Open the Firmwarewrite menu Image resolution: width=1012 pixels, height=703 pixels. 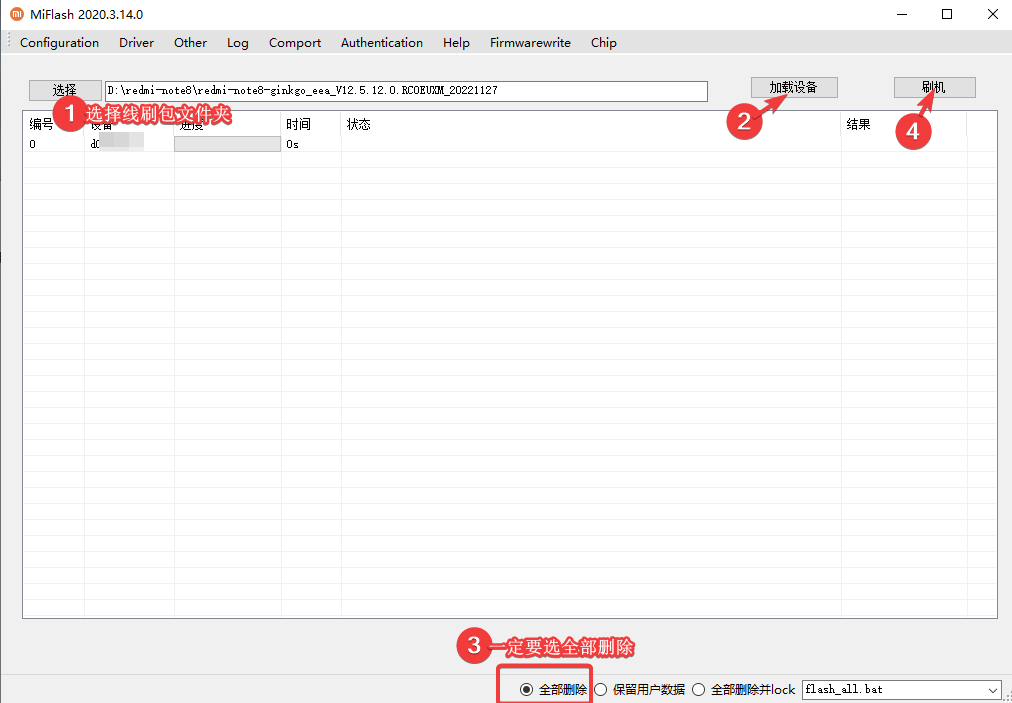click(530, 43)
